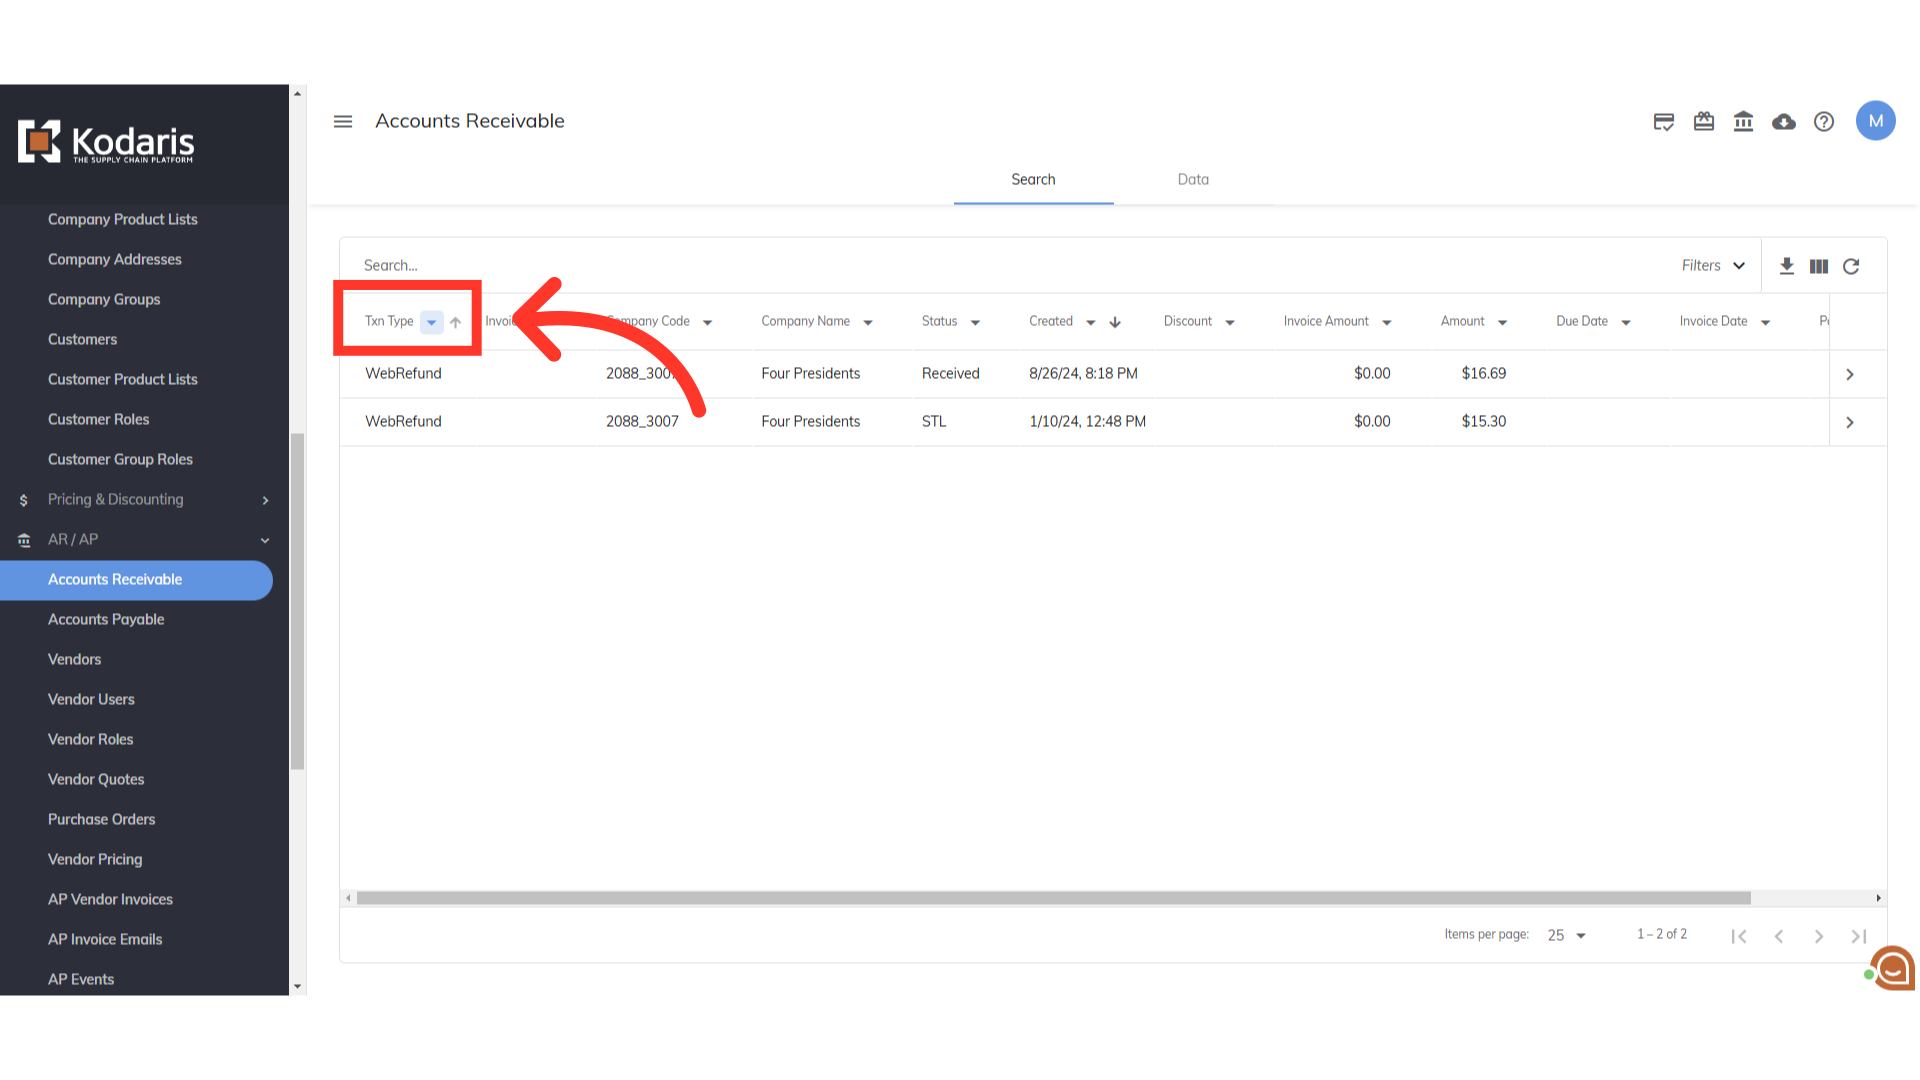Open Vendor Quotes sidebar link
Screen dimensions: 1920x1080
tap(96, 779)
